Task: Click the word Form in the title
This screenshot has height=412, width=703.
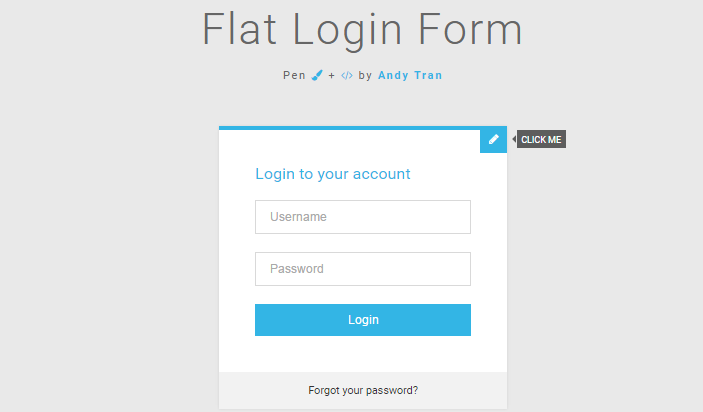Action: [x=470, y=29]
